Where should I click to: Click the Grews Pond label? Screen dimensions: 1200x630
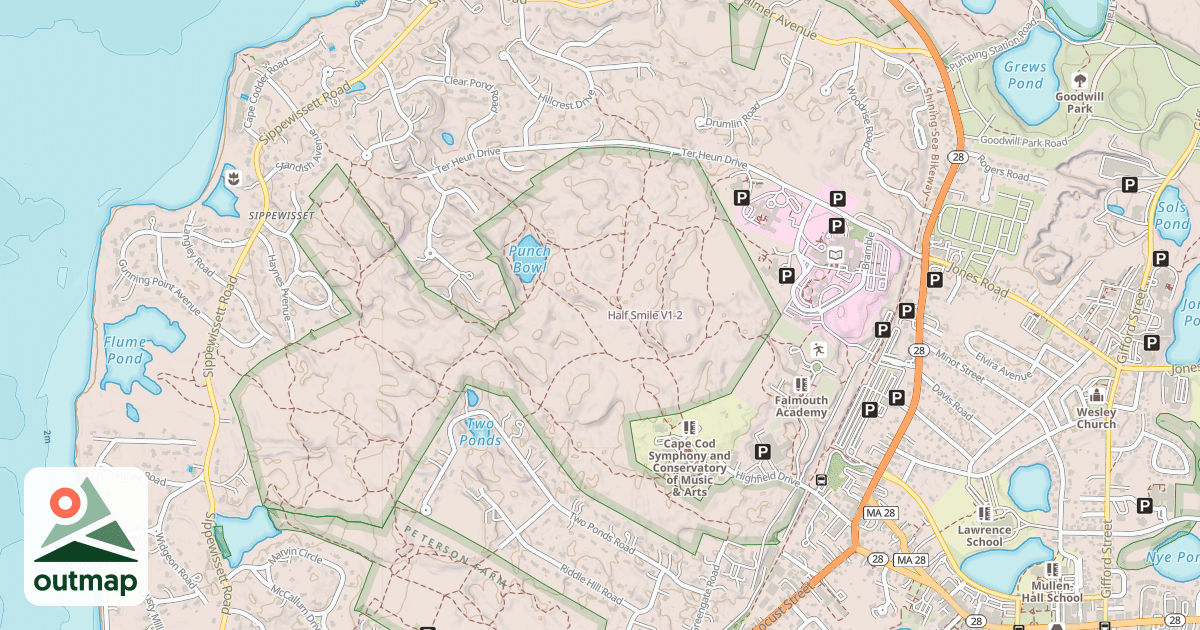coord(1025,75)
